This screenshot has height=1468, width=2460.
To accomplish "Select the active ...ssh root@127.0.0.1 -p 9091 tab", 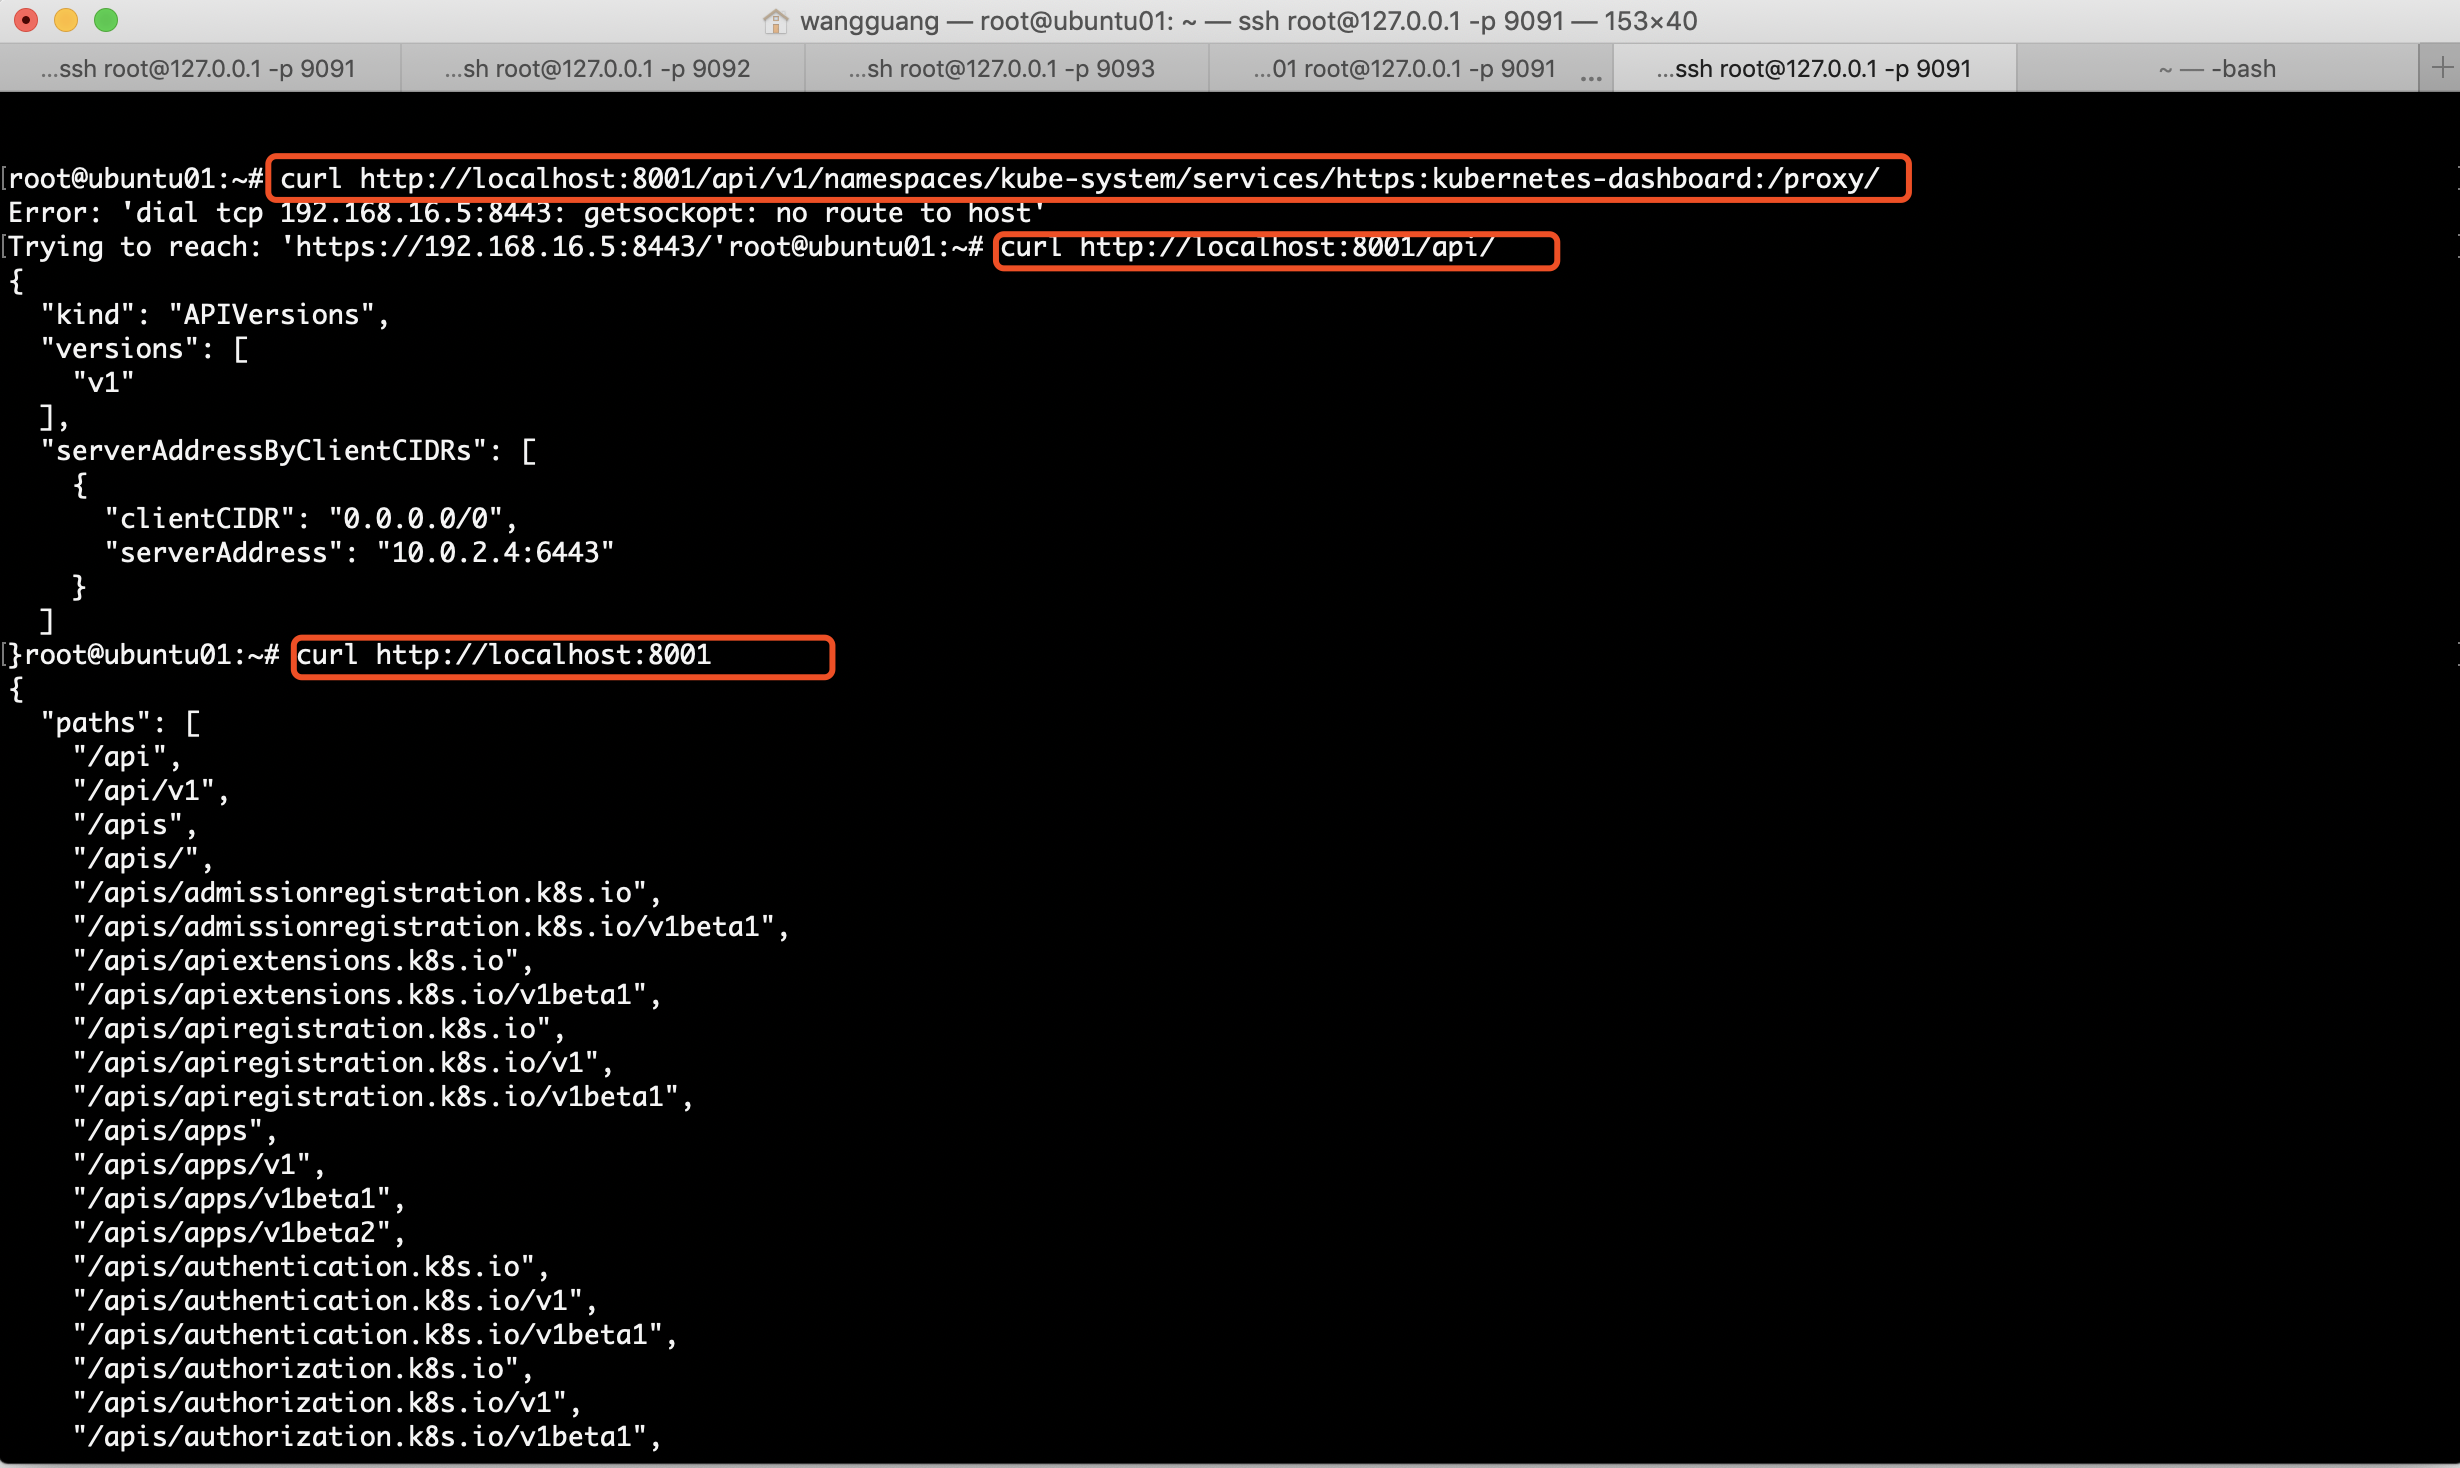I will click(x=1814, y=68).
